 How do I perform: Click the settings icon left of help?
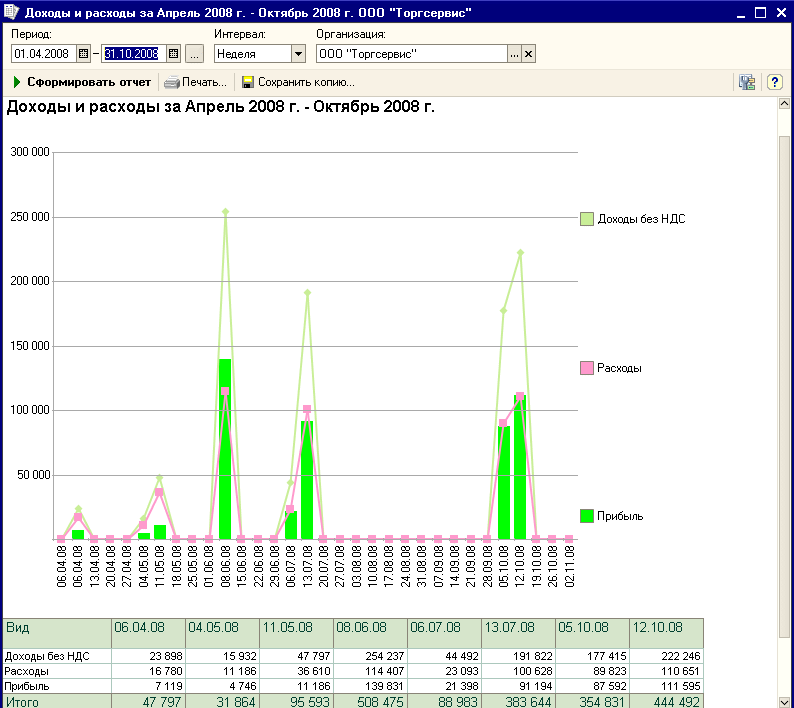coord(746,82)
